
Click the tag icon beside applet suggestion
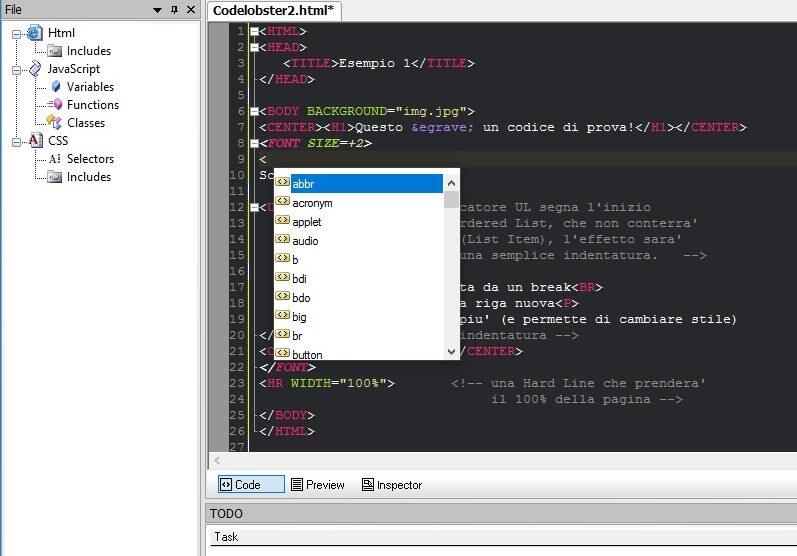pyautogui.click(x=283, y=221)
